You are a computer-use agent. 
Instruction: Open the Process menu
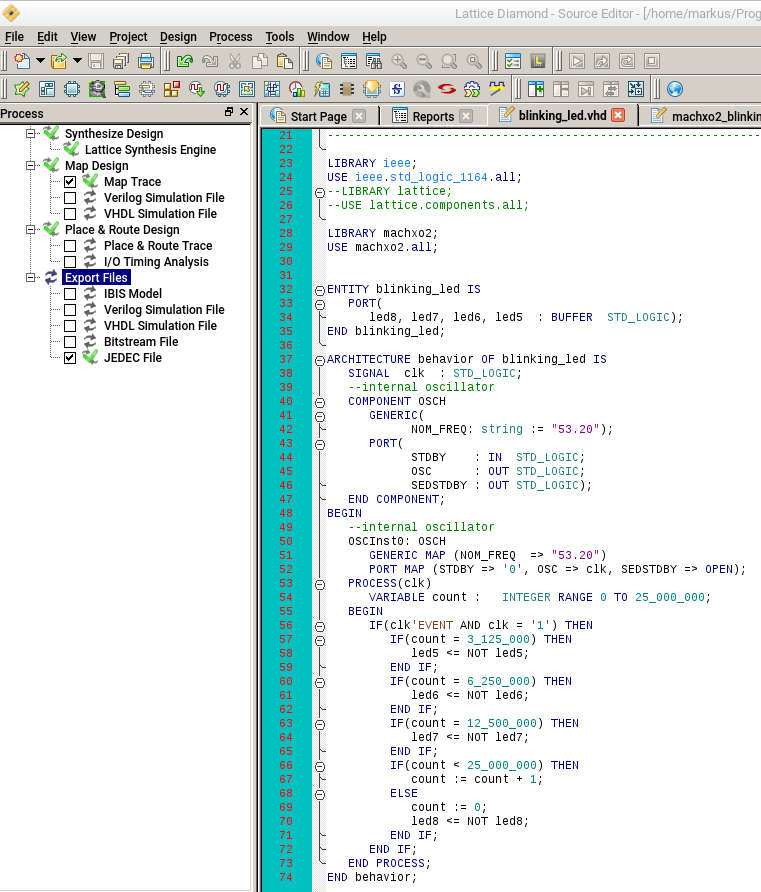coord(230,37)
